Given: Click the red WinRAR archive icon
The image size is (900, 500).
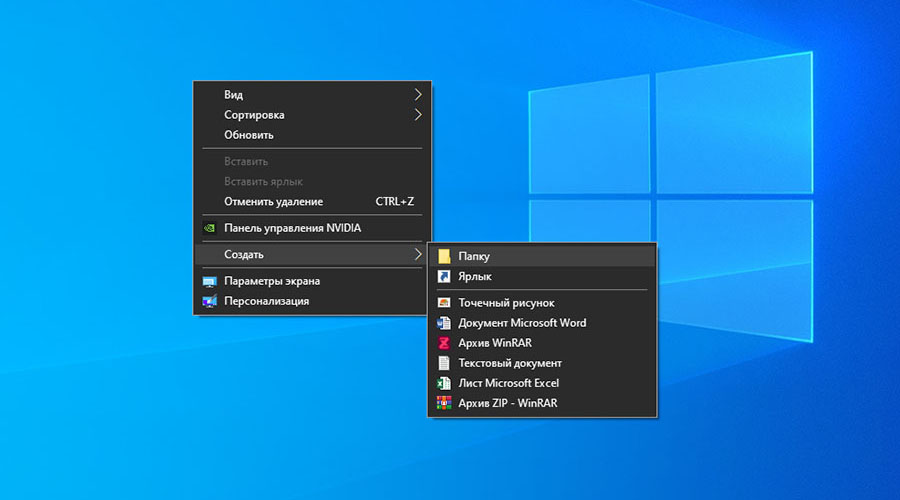Looking at the screenshot, I should click(x=444, y=343).
